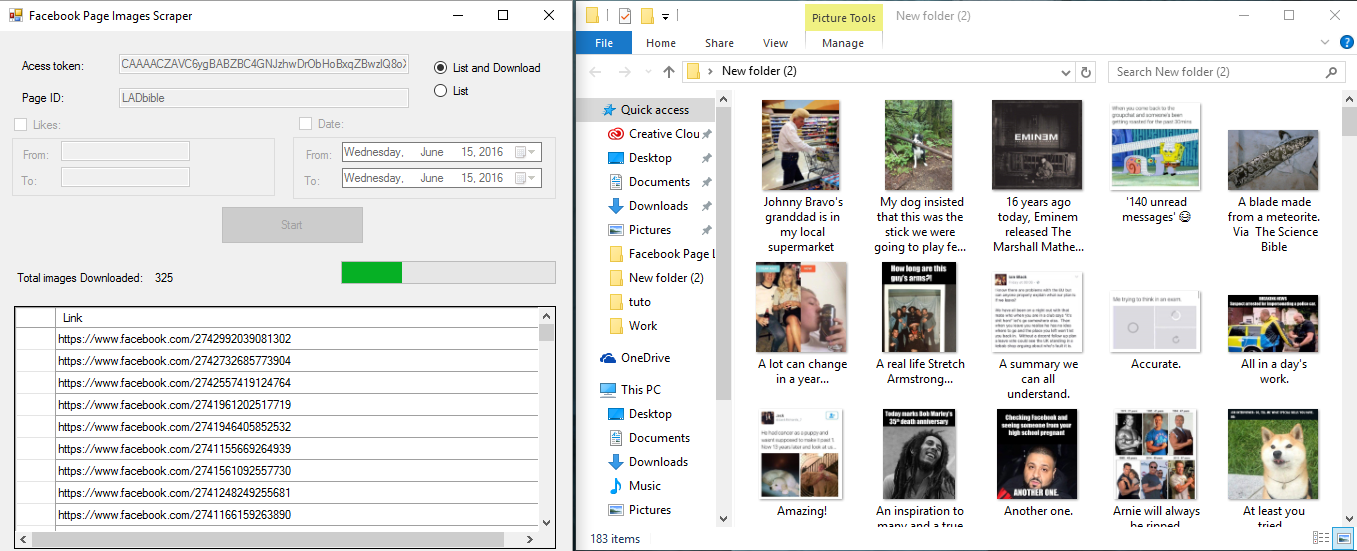Select the List radio button

coord(451,91)
